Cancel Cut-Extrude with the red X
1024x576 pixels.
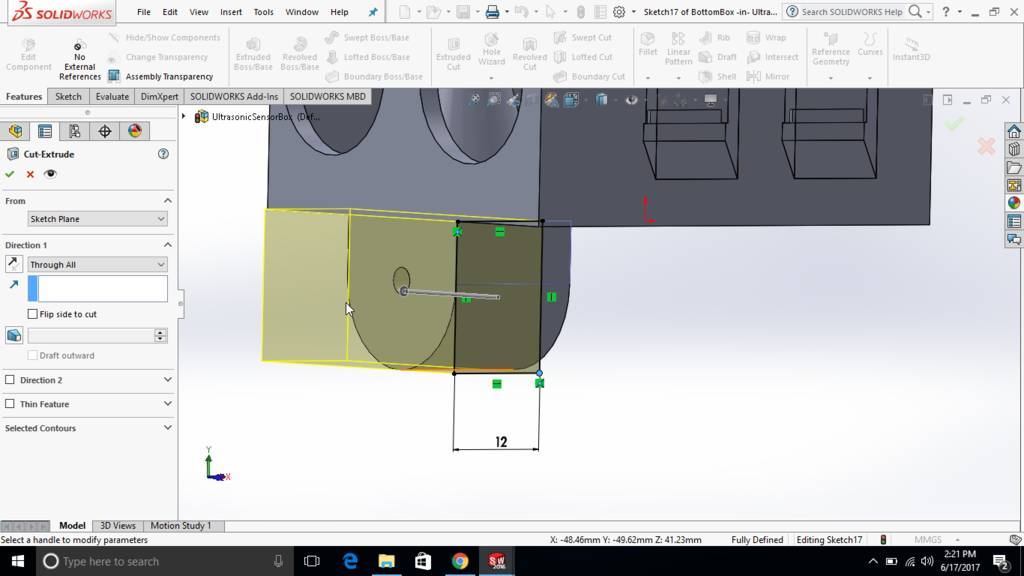pos(30,174)
